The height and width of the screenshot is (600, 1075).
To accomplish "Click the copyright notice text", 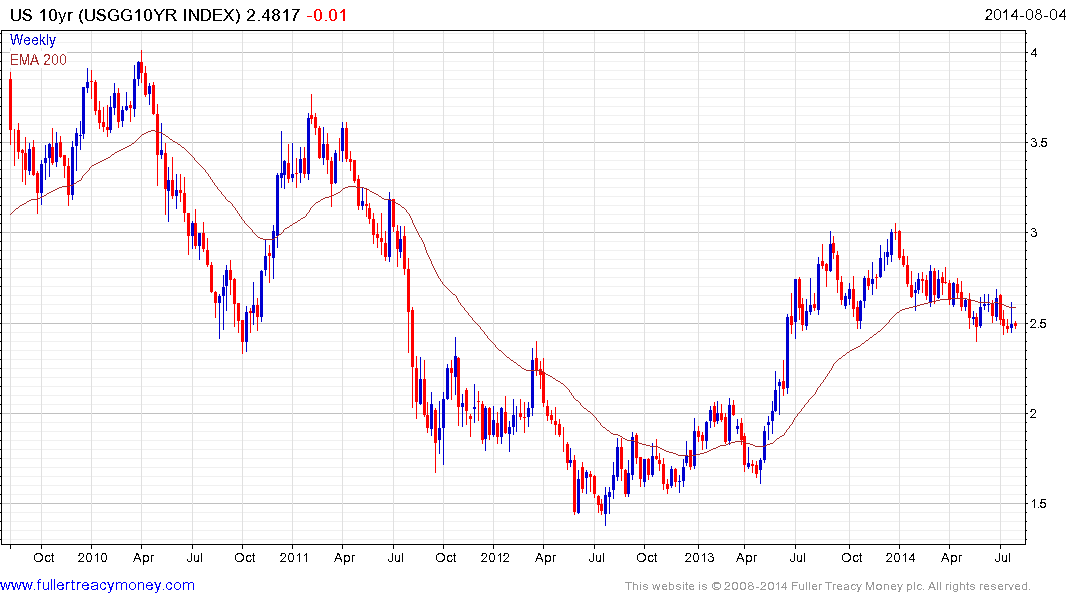I will point(828,586).
